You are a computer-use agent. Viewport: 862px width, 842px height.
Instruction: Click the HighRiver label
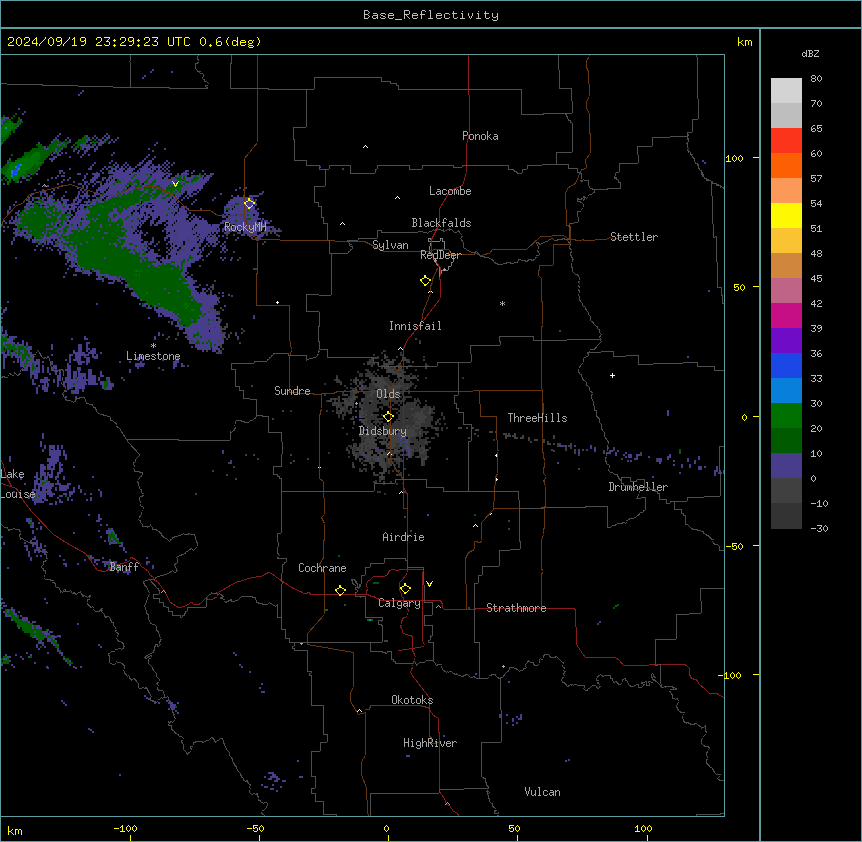[x=430, y=743]
